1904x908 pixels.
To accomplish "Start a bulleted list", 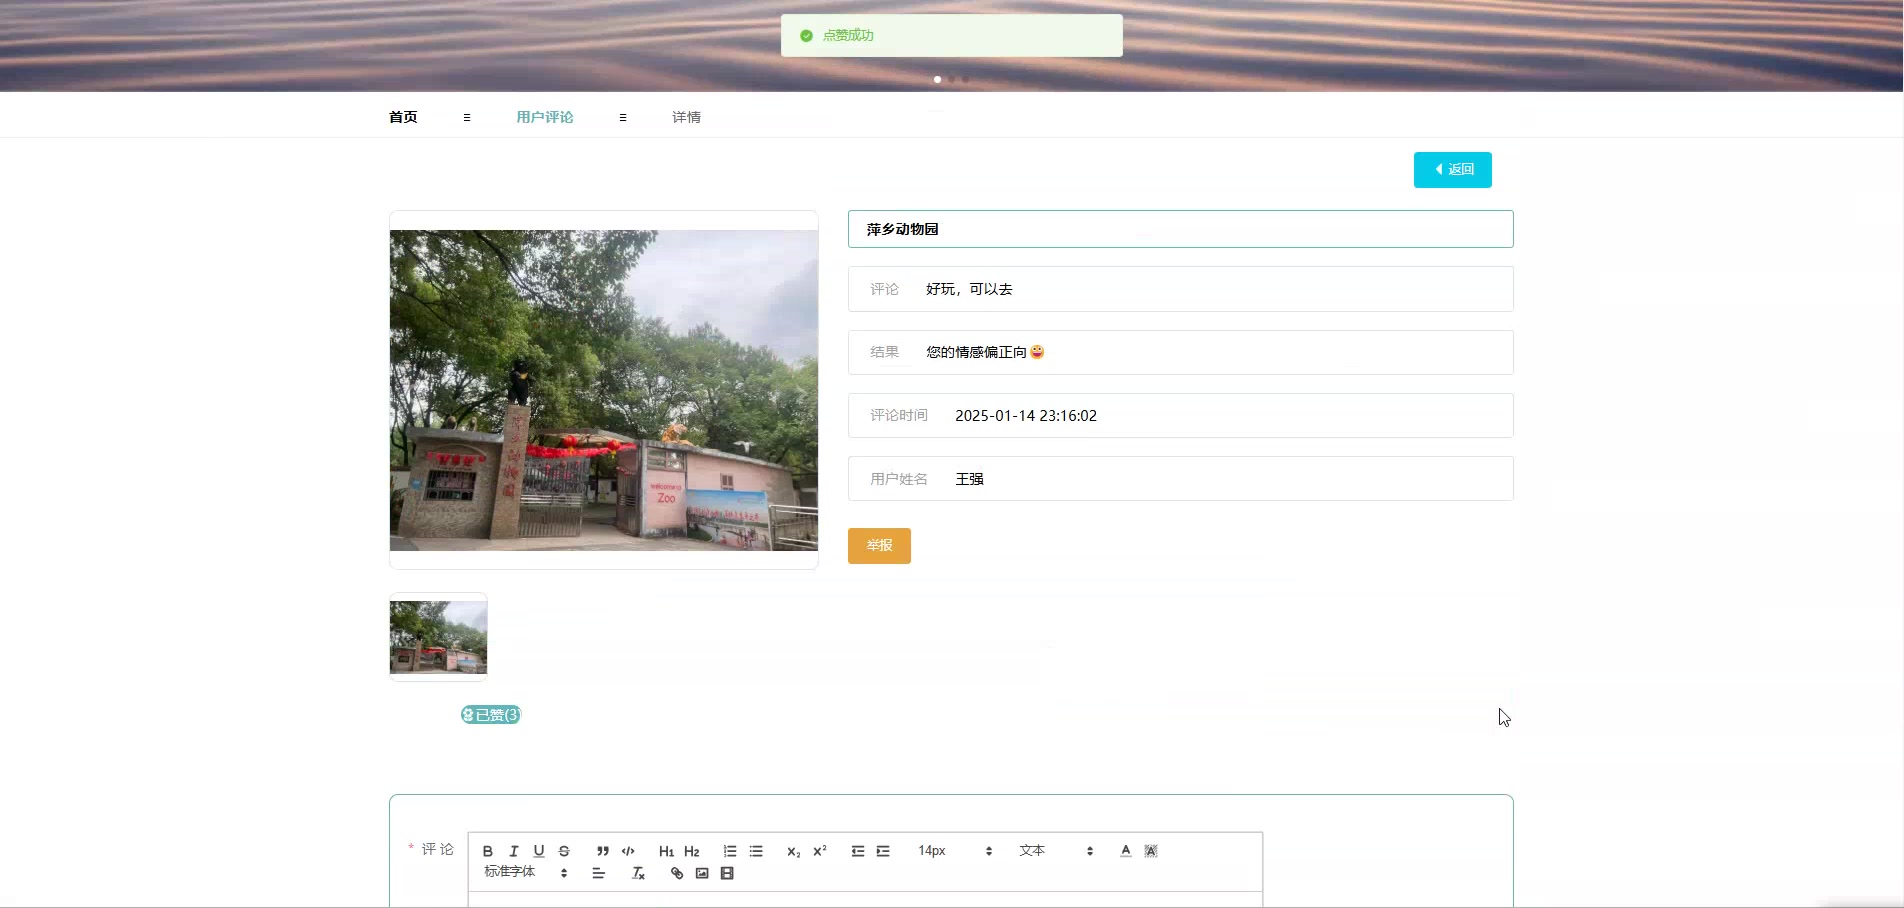I will point(756,851).
